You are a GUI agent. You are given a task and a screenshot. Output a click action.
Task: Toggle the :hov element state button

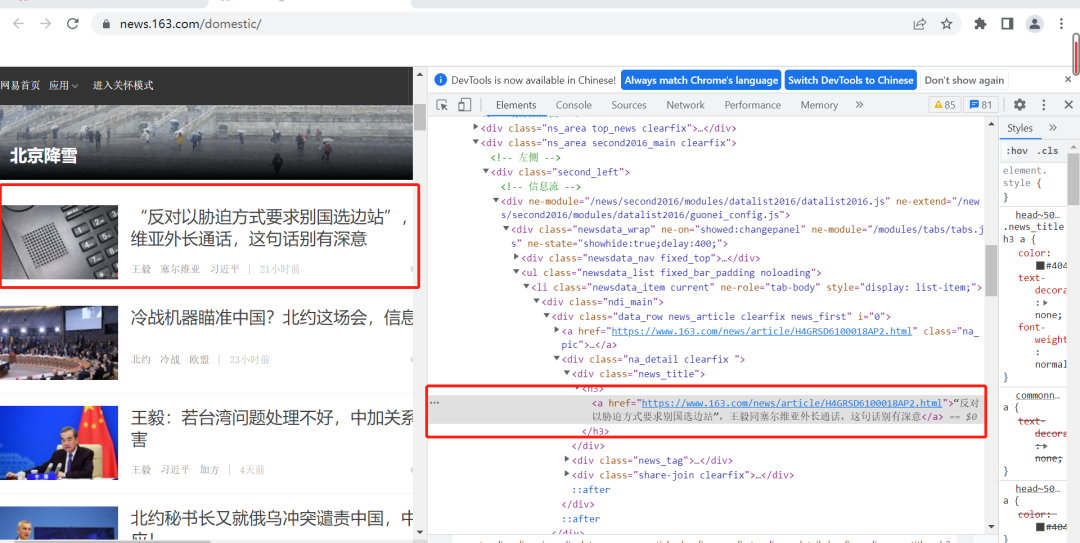coord(1017,151)
